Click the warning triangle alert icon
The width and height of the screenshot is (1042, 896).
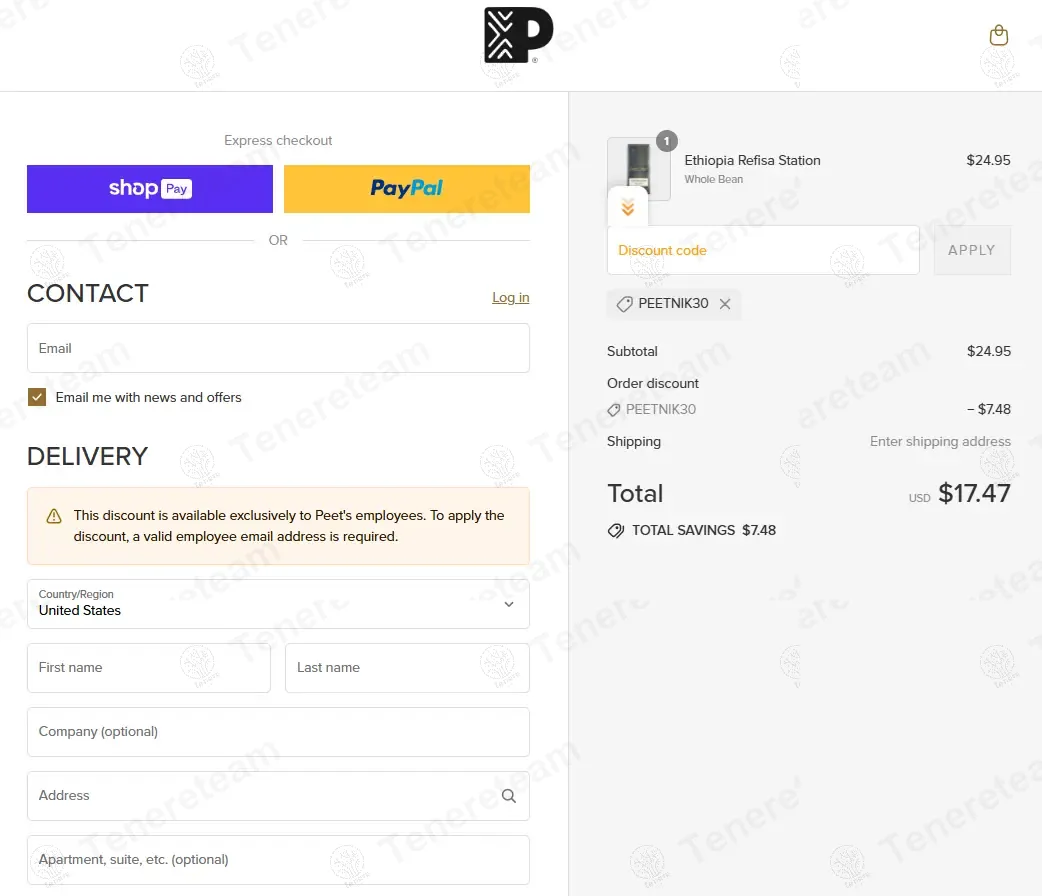pos(54,516)
